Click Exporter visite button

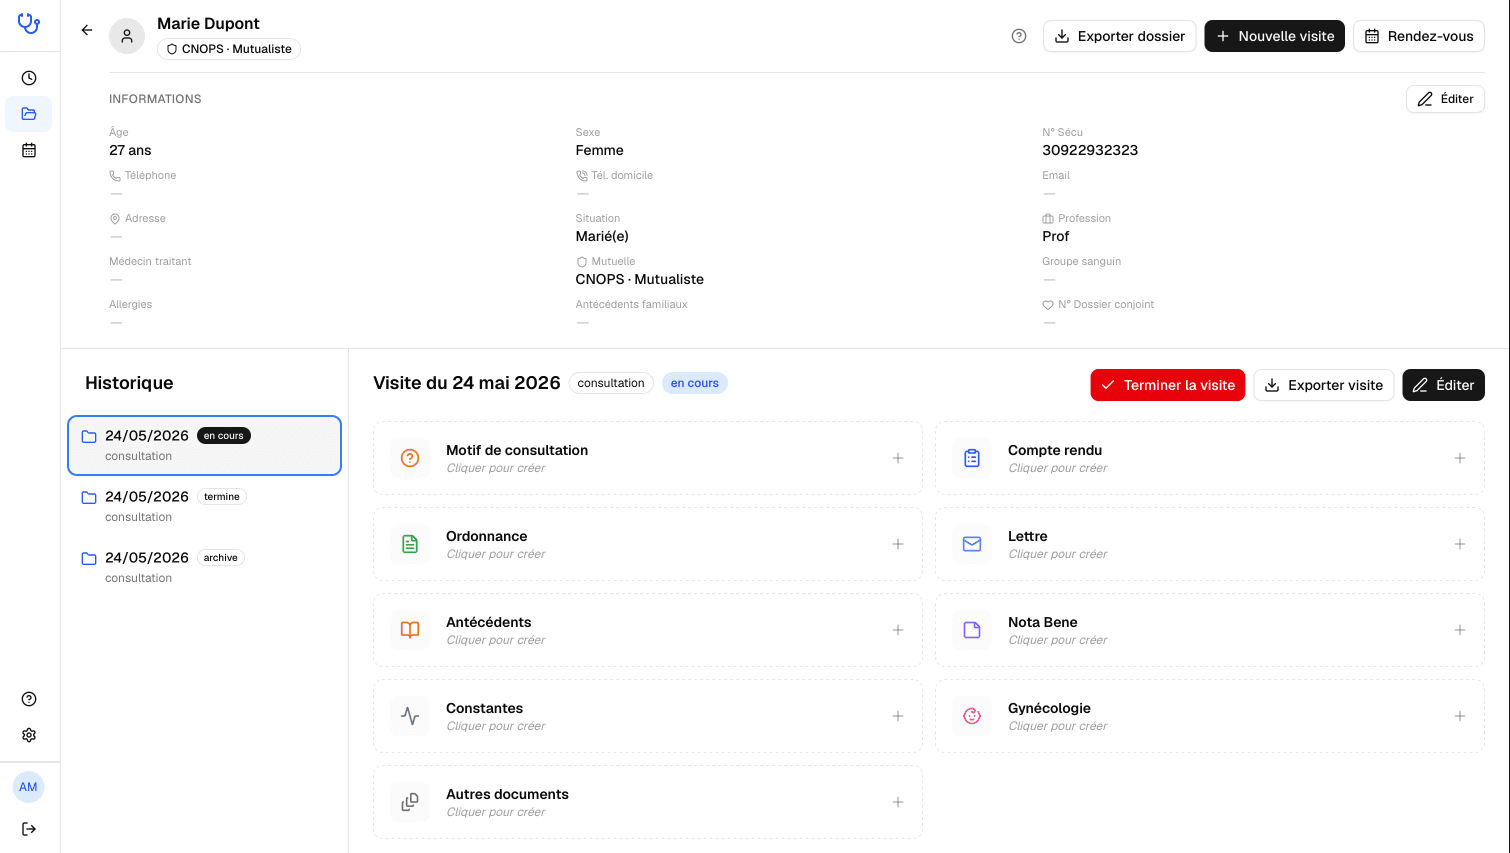pos(1324,385)
